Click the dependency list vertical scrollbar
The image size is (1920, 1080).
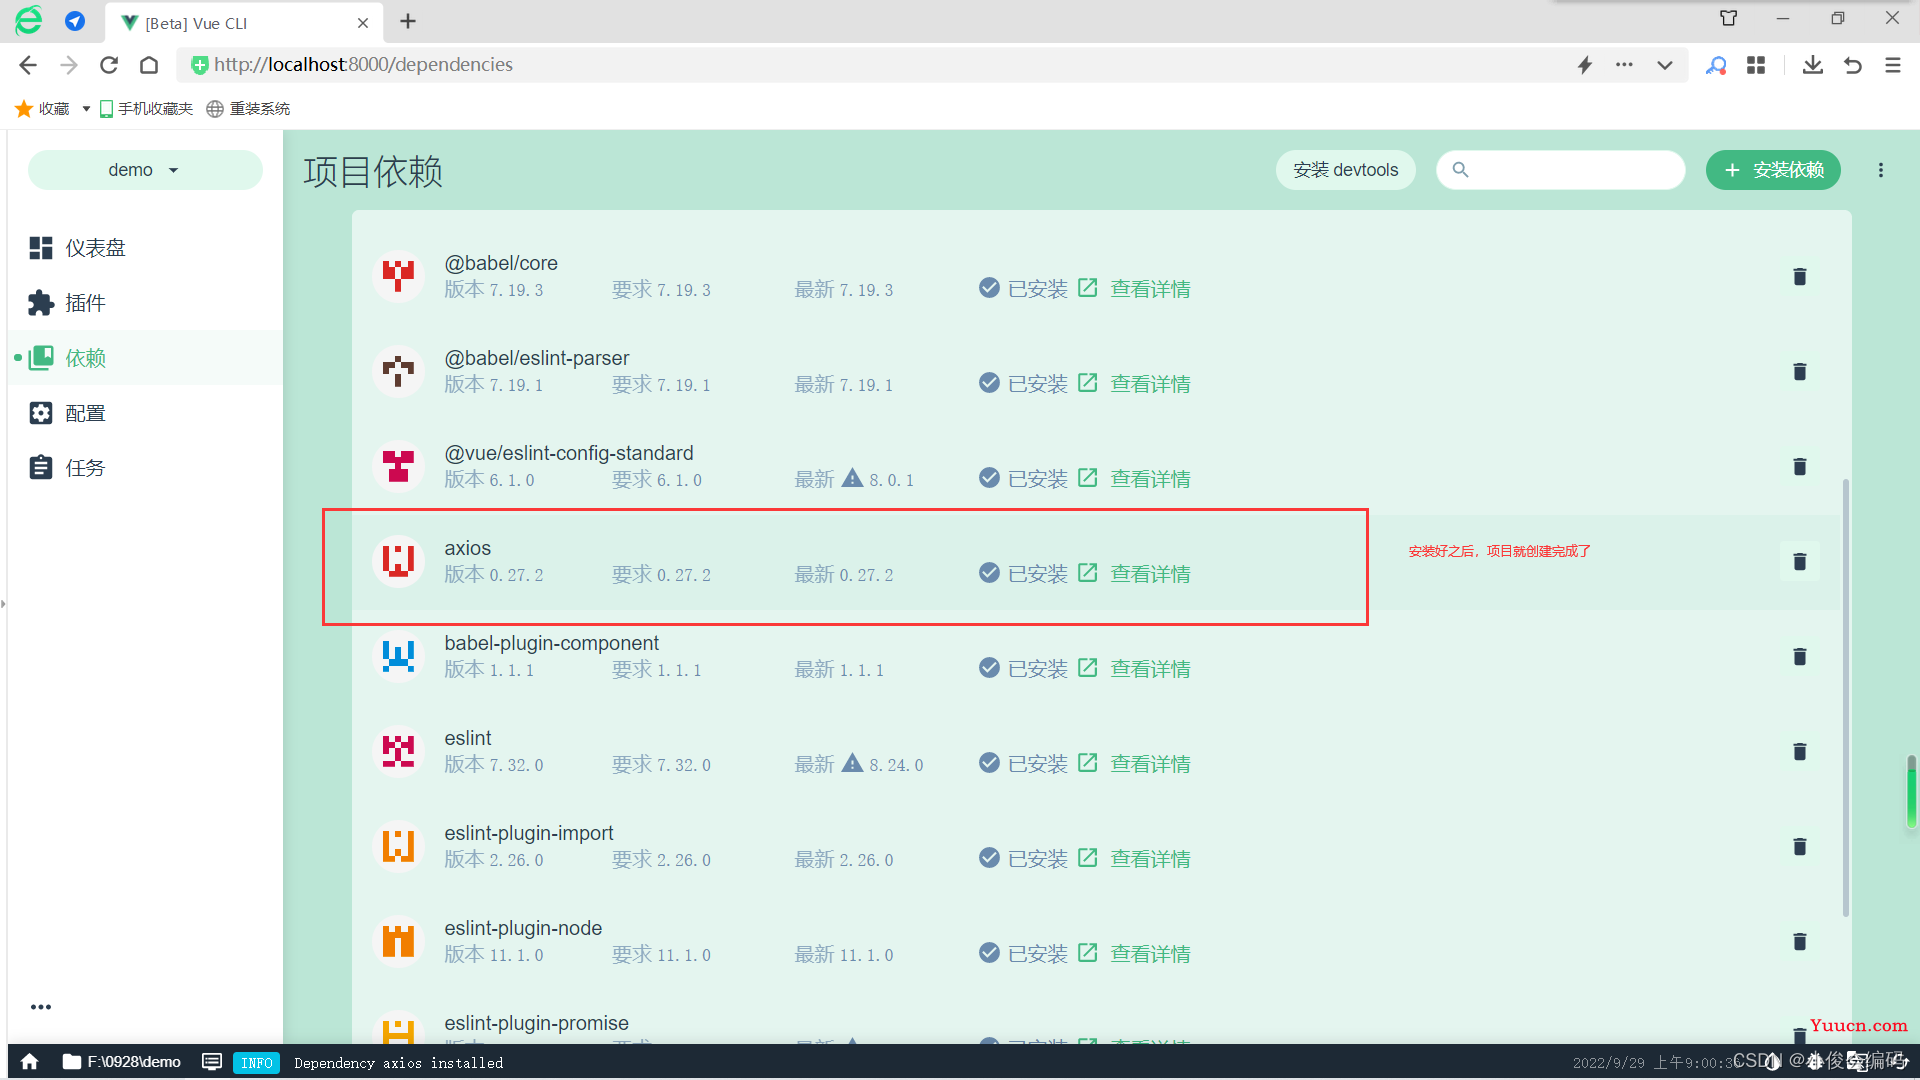pos(1845,698)
